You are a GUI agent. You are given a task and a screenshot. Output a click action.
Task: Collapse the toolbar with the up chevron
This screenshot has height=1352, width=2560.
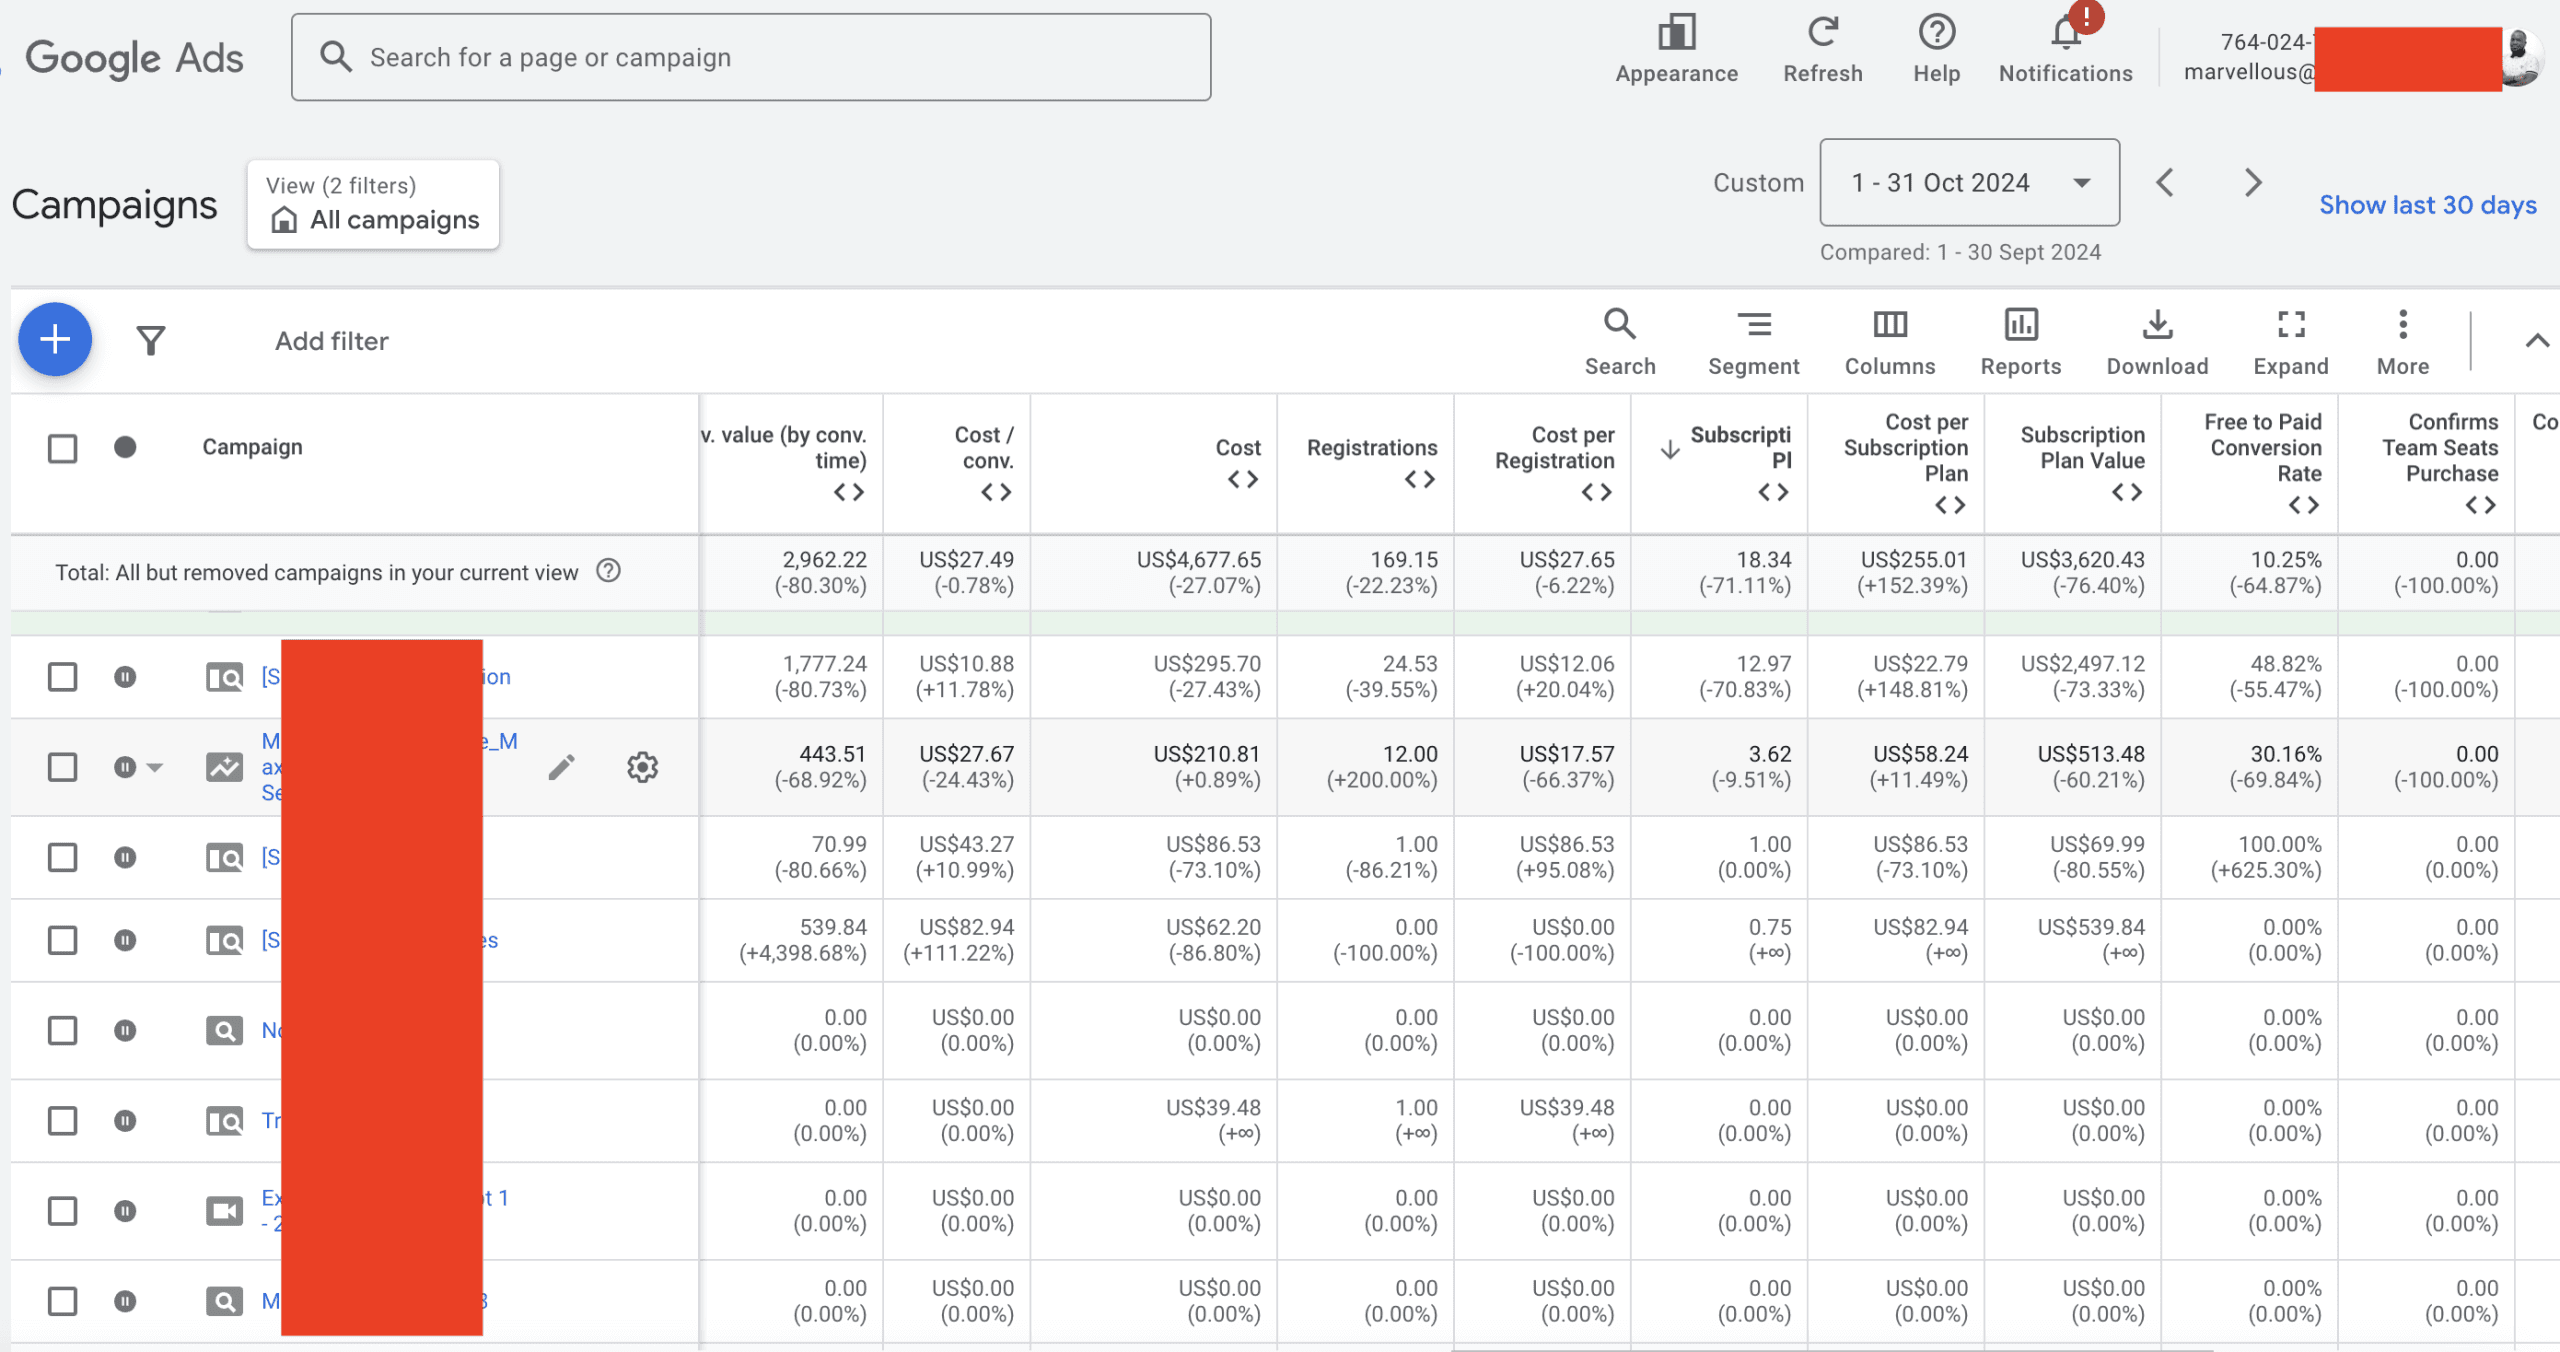pyautogui.click(x=2537, y=341)
